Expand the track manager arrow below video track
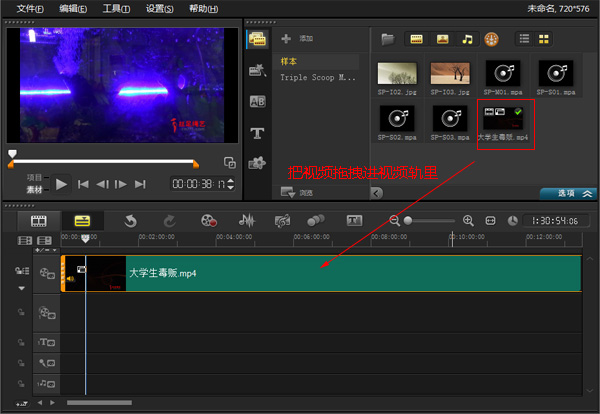Viewport: 600px width, 414px height. click(x=21, y=287)
